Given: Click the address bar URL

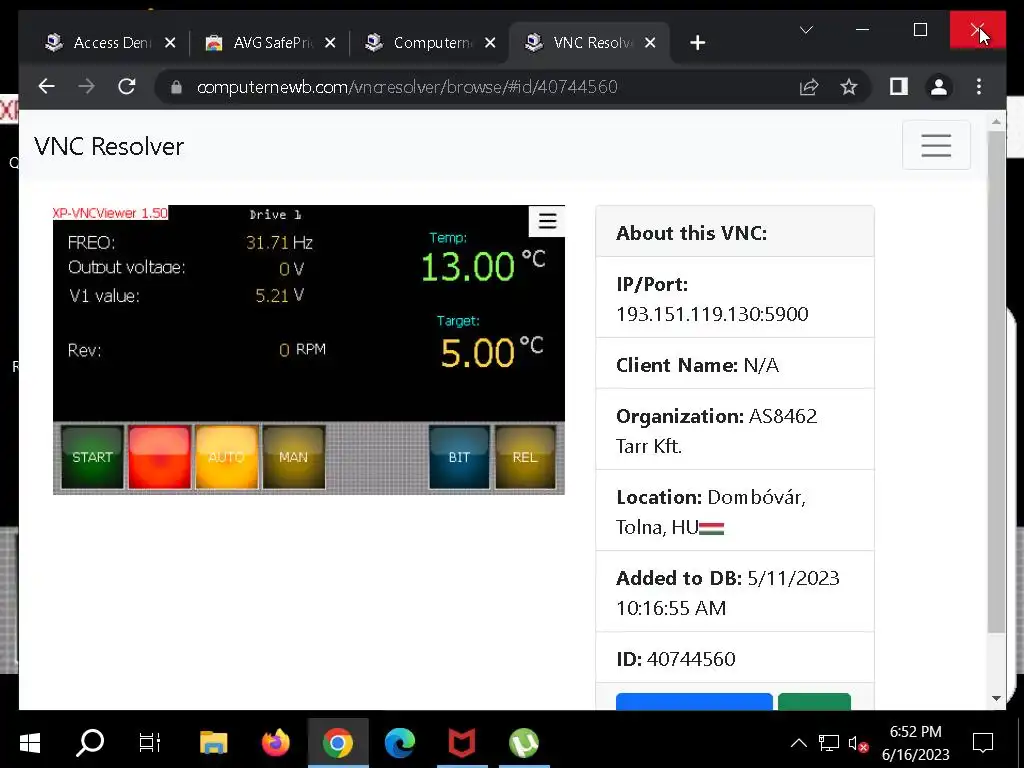Looking at the screenshot, I should click(x=407, y=87).
